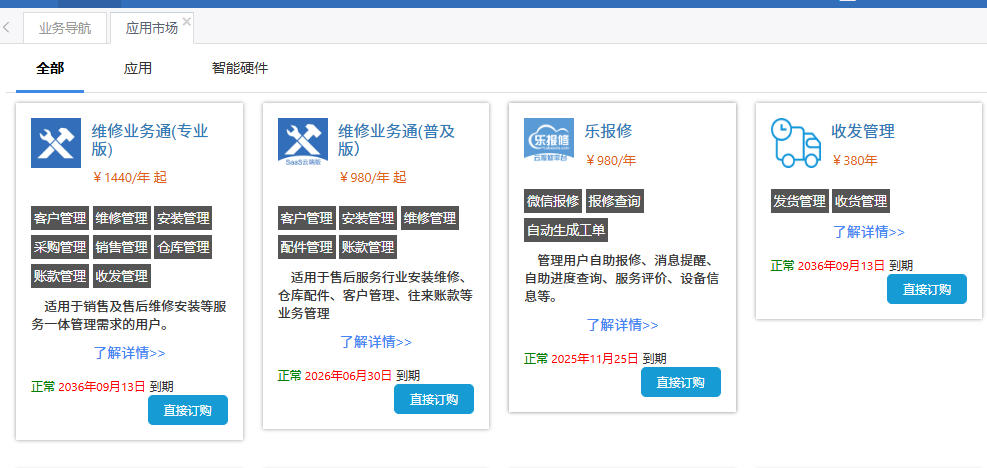Click the 收发管理 delivery truck icon
Image resolution: width=987 pixels, height=468 pixels.
tap(796, 142)
